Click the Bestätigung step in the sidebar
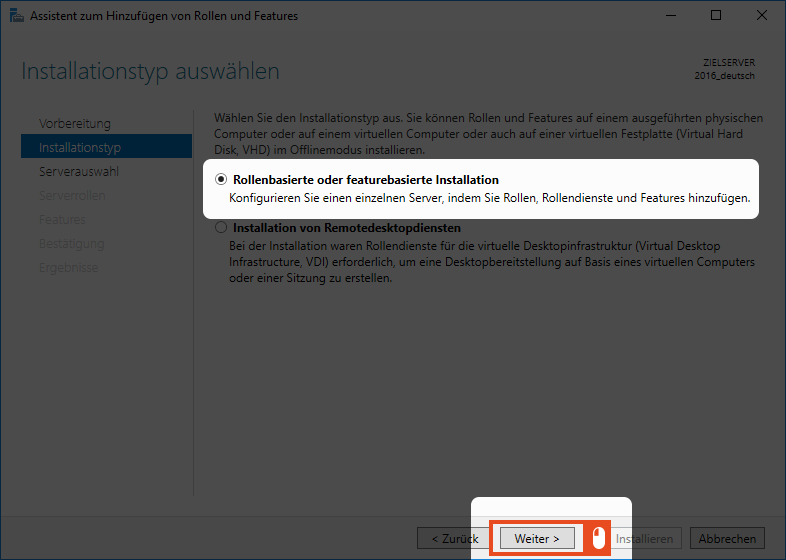The height and width of the screenshot is (560, 786). click(71, 243)
